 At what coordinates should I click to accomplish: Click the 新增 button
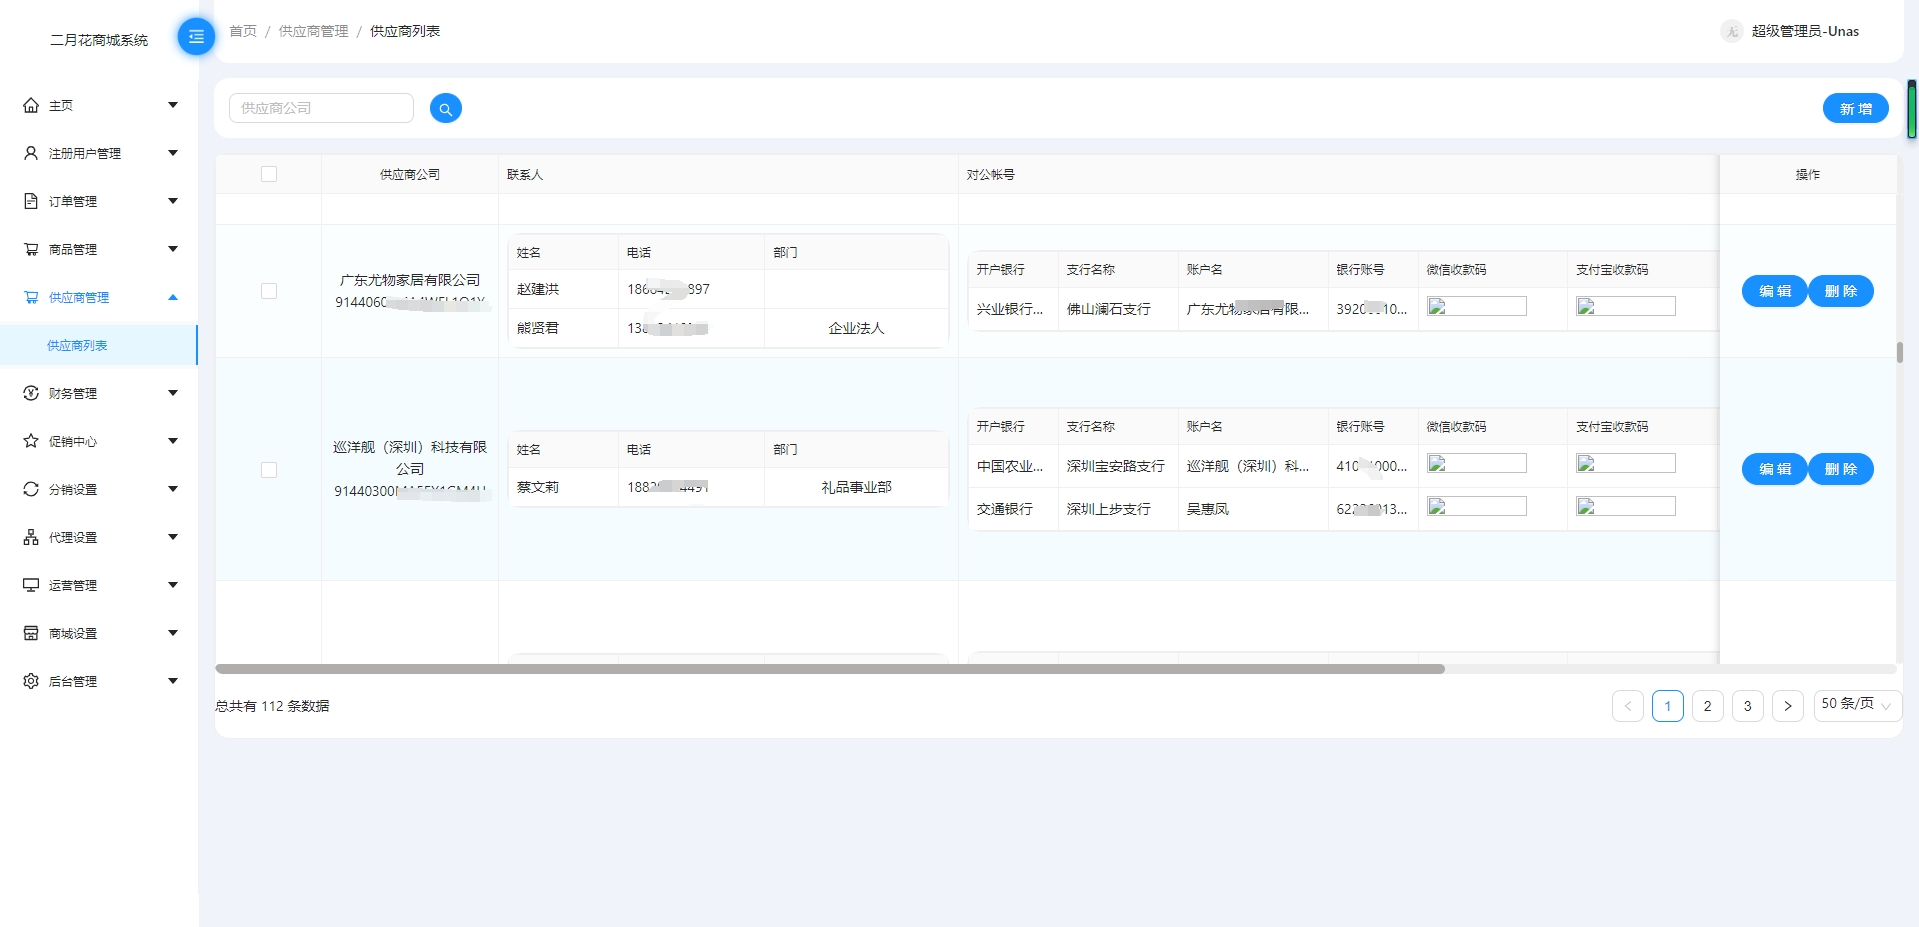tap(1855, 108)
